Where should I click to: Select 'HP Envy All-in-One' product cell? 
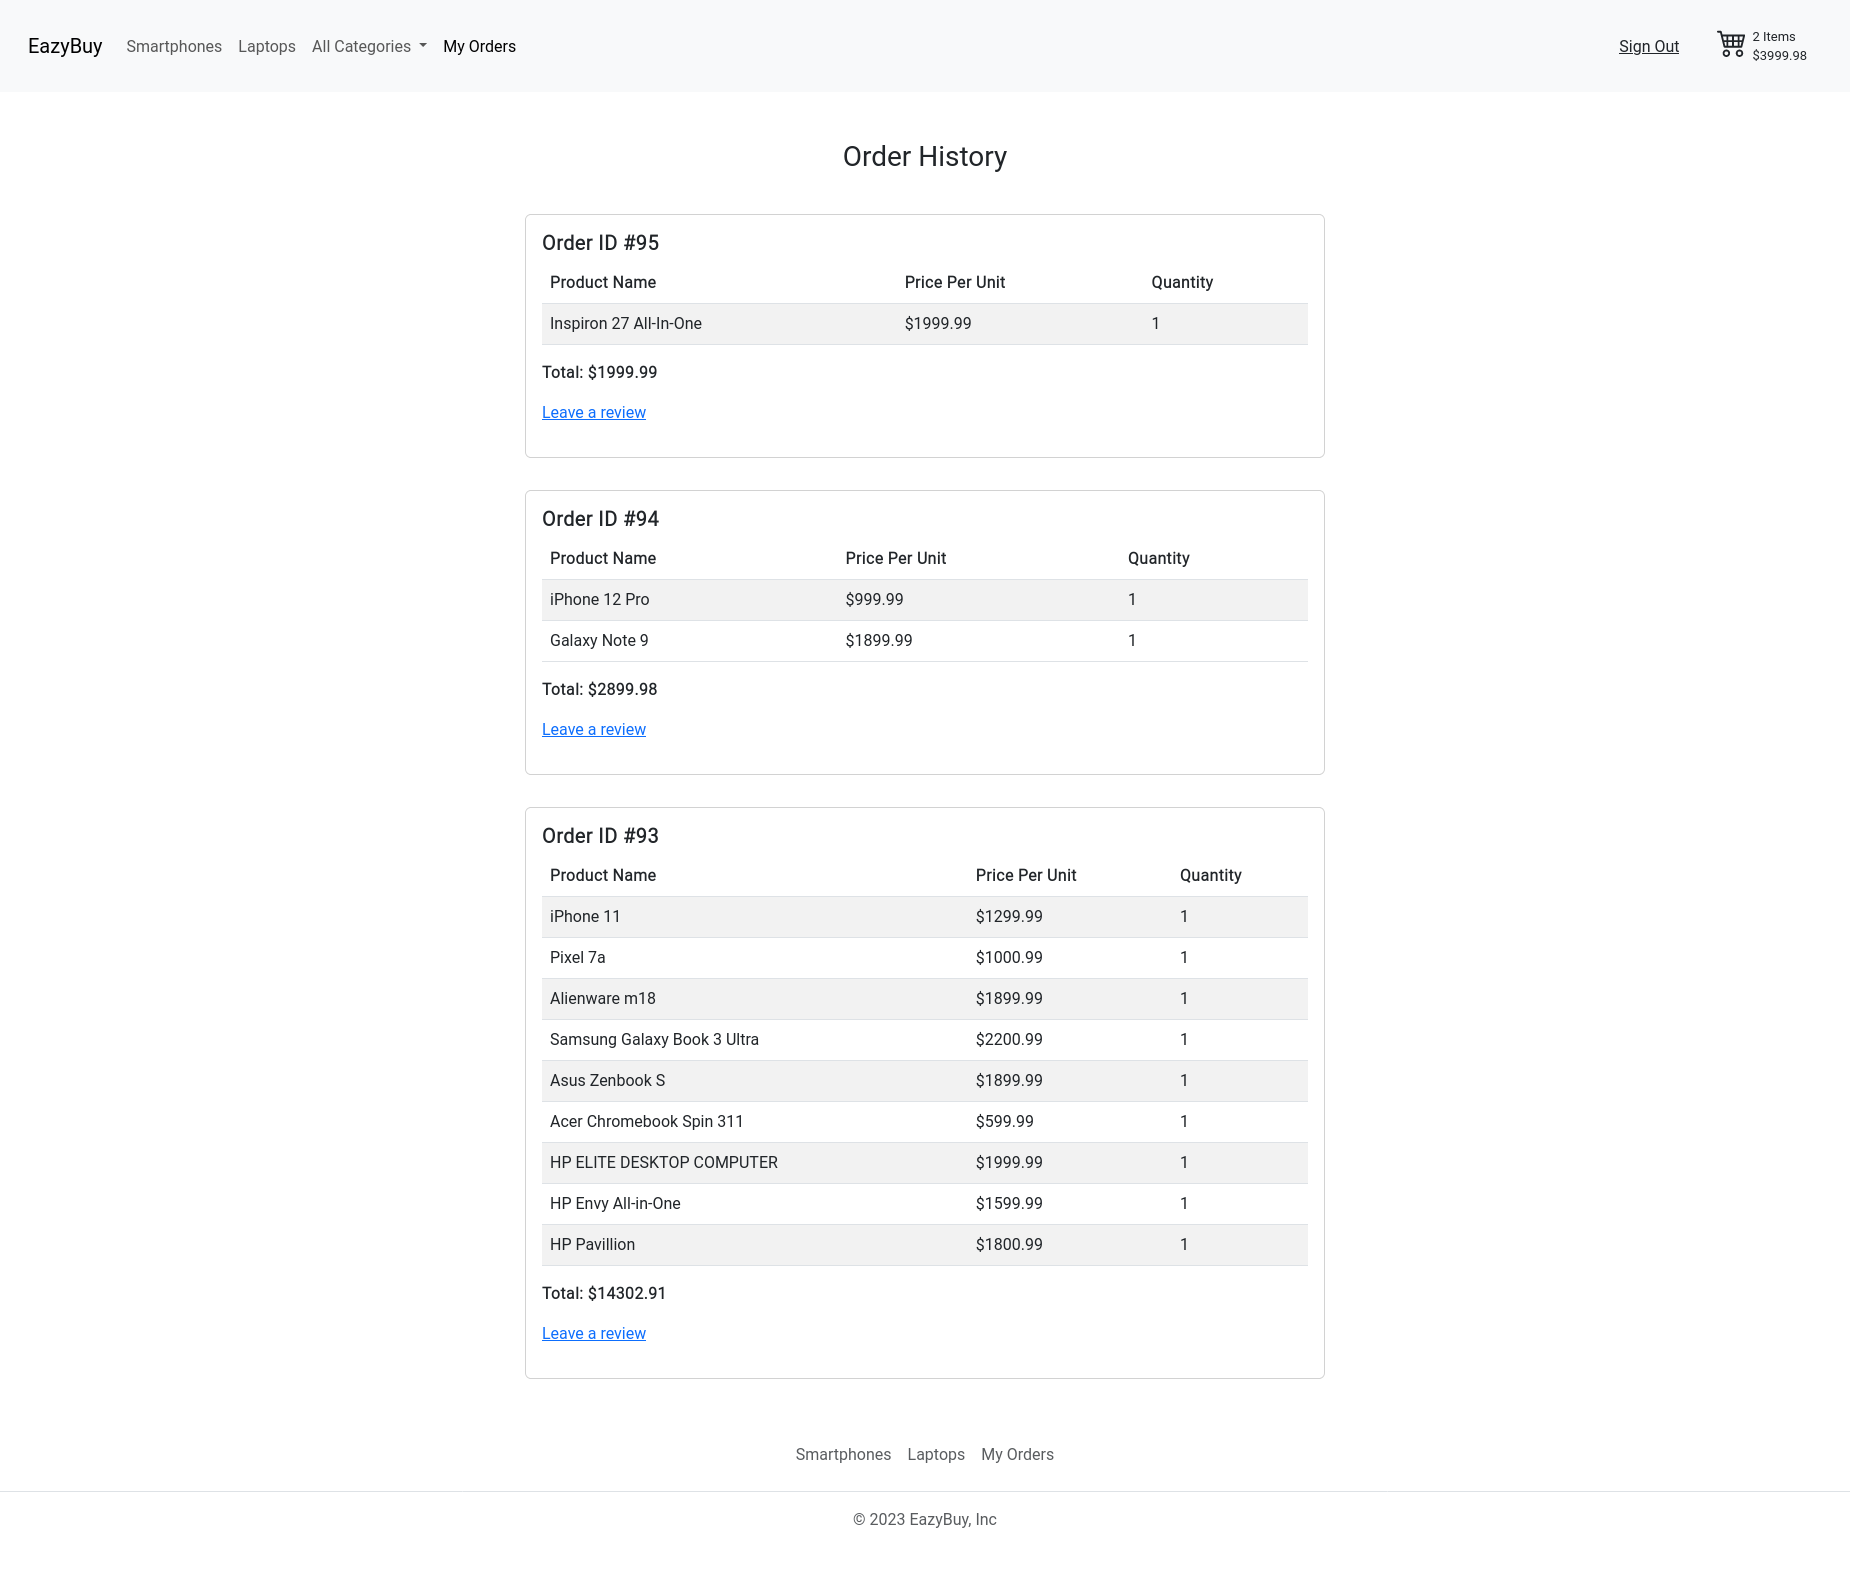click(755, 1204)
